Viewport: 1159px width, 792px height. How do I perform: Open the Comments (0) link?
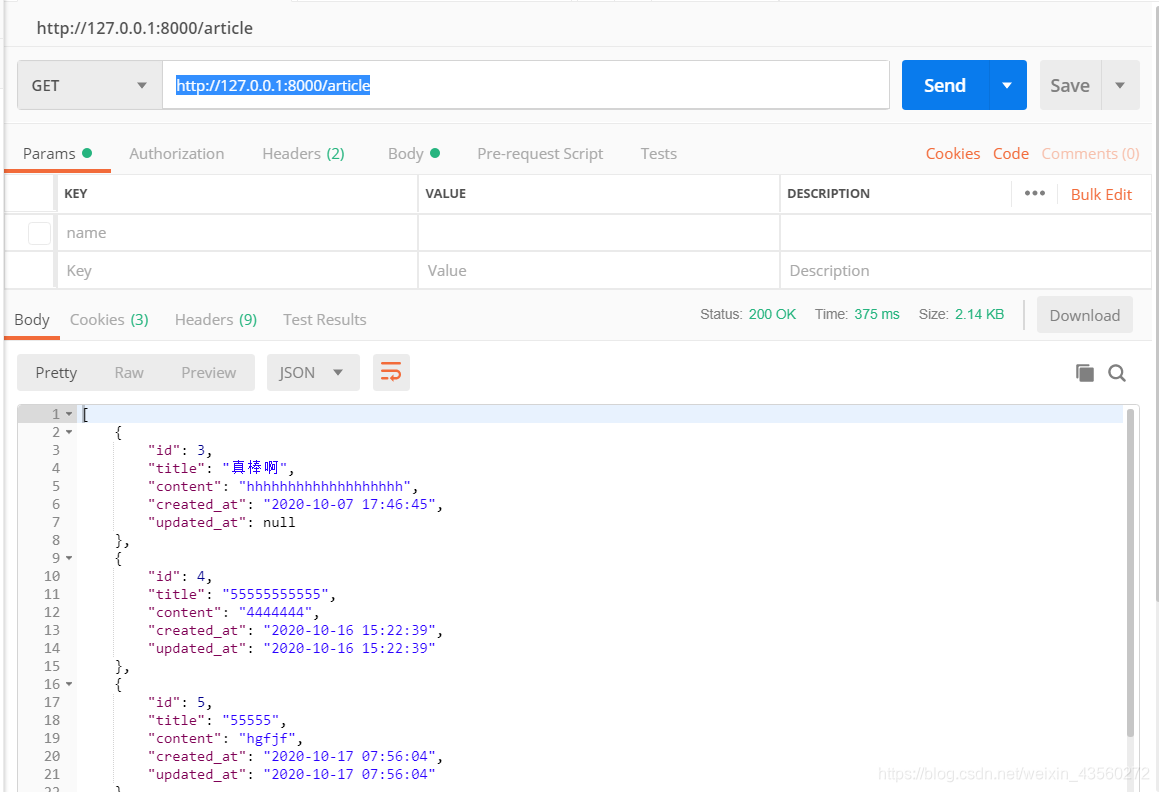(1090, 154)
